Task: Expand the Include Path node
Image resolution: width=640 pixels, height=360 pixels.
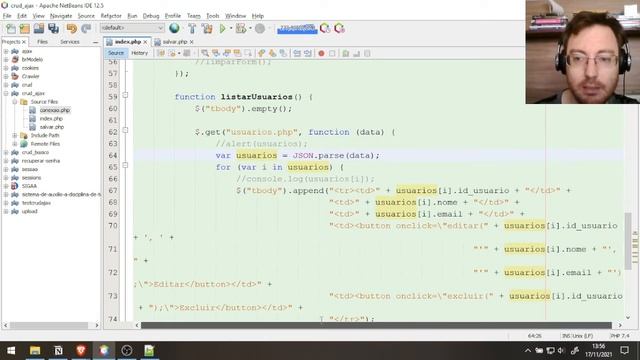Action: coord(14,135)
